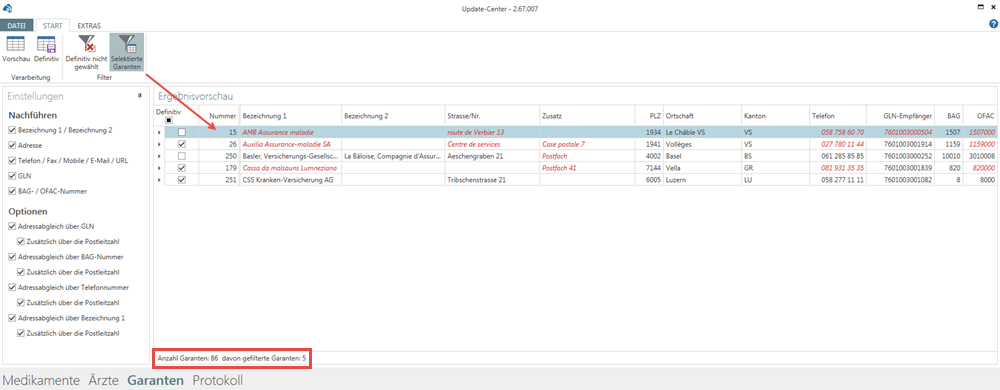Image resolution: width=1000 pixels, height=390 pixels.
Task: Expand the CSS Kranken-Versicherung AG row
Action: point(159,180)
